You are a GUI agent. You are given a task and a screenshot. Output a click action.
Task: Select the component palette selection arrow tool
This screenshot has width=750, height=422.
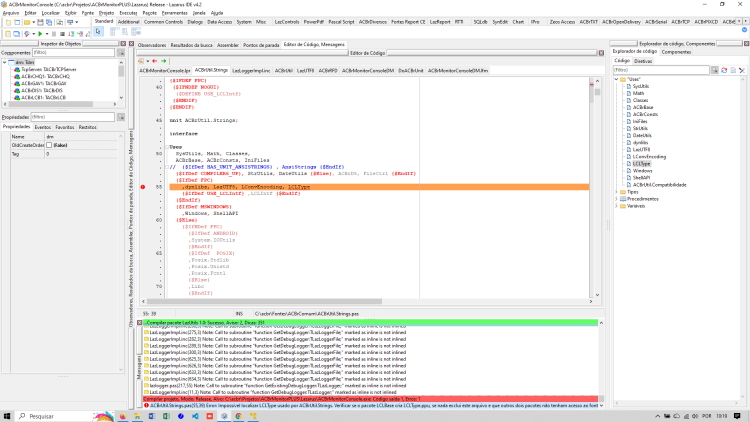tap(98, 32)
